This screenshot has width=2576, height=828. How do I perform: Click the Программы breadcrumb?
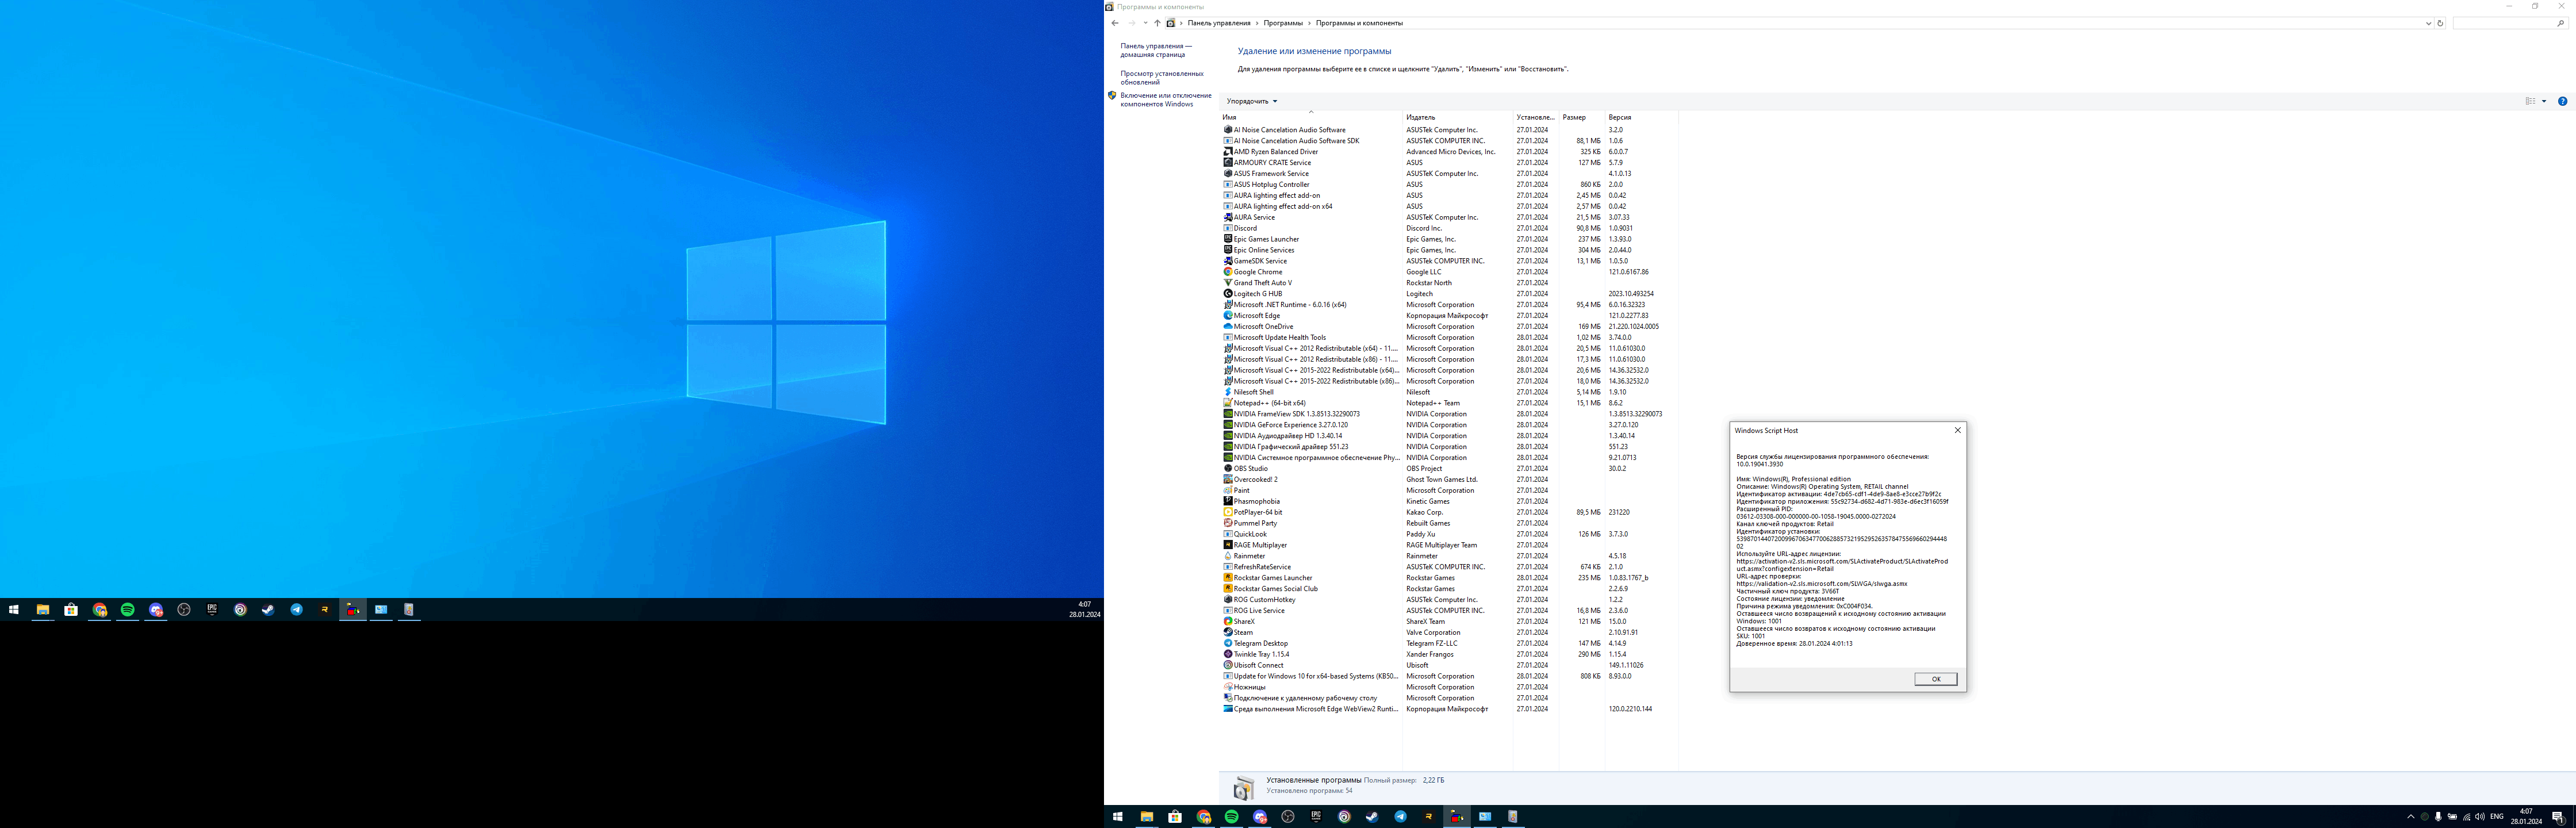click(x=1283, y=23)
